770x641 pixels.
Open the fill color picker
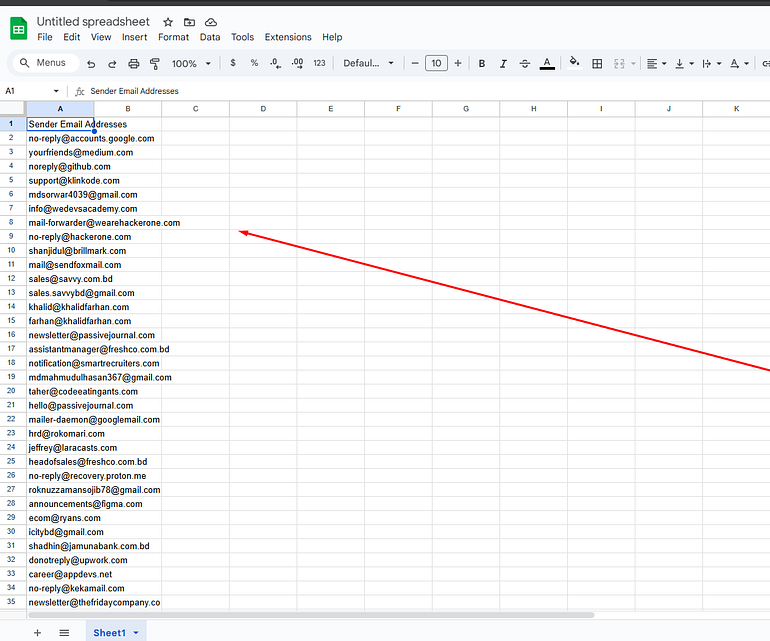tap(574, 62)
